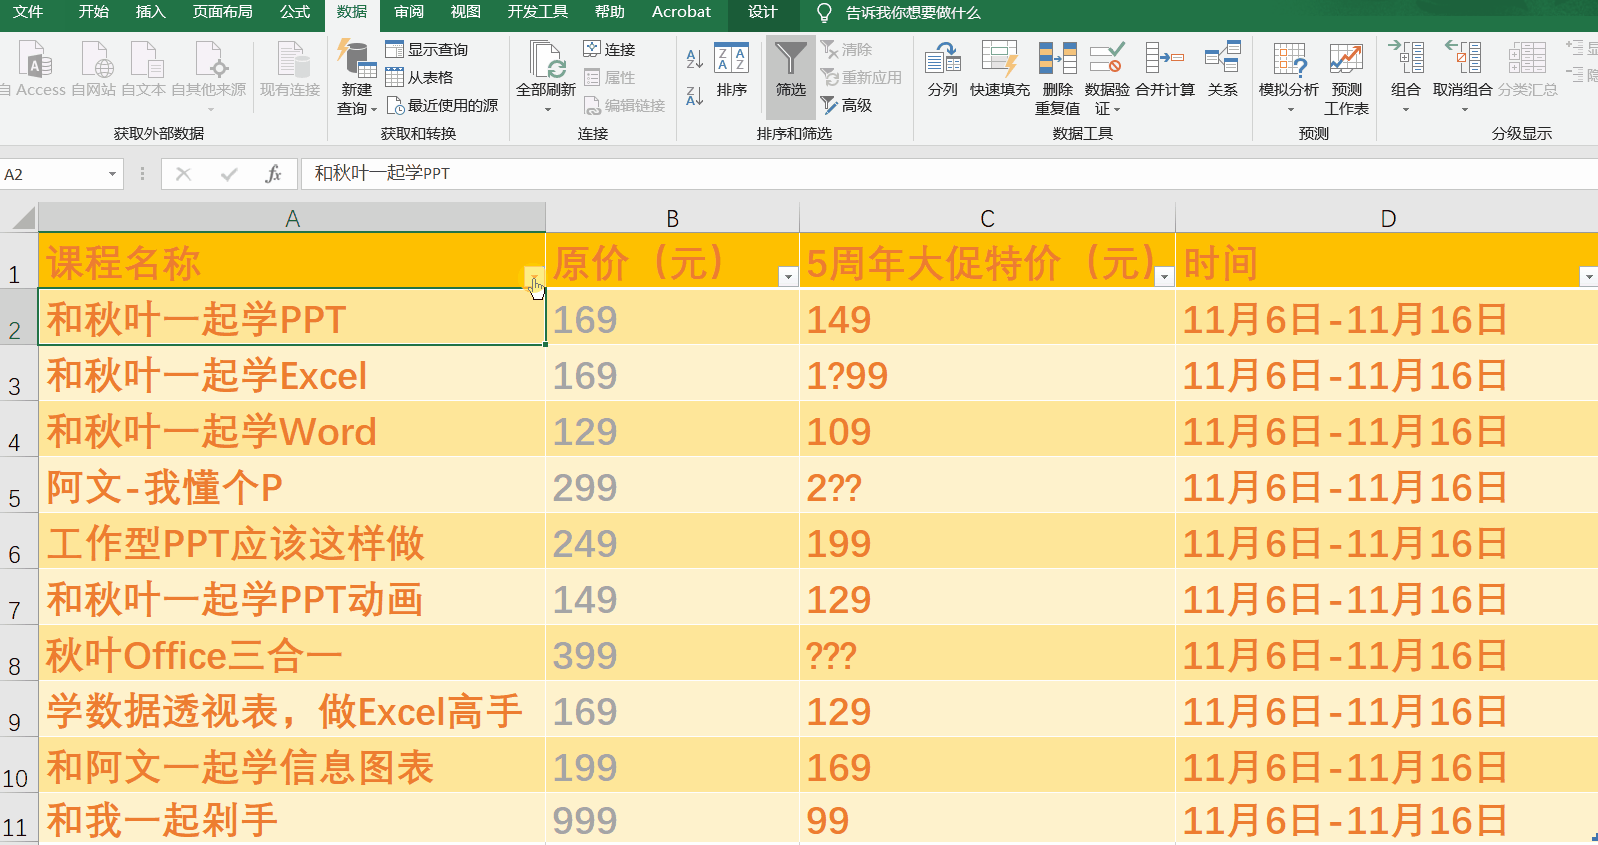
Task: Click 删除重复值 (Remove Duplicates)
Action: coord(1057,78)
